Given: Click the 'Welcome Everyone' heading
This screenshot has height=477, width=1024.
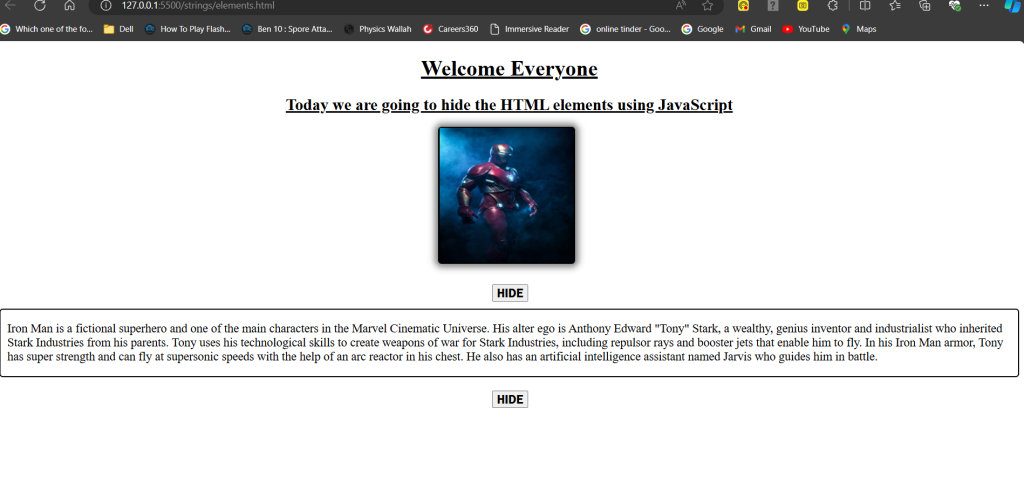Looking at the screenshot, I should point(509,69).
